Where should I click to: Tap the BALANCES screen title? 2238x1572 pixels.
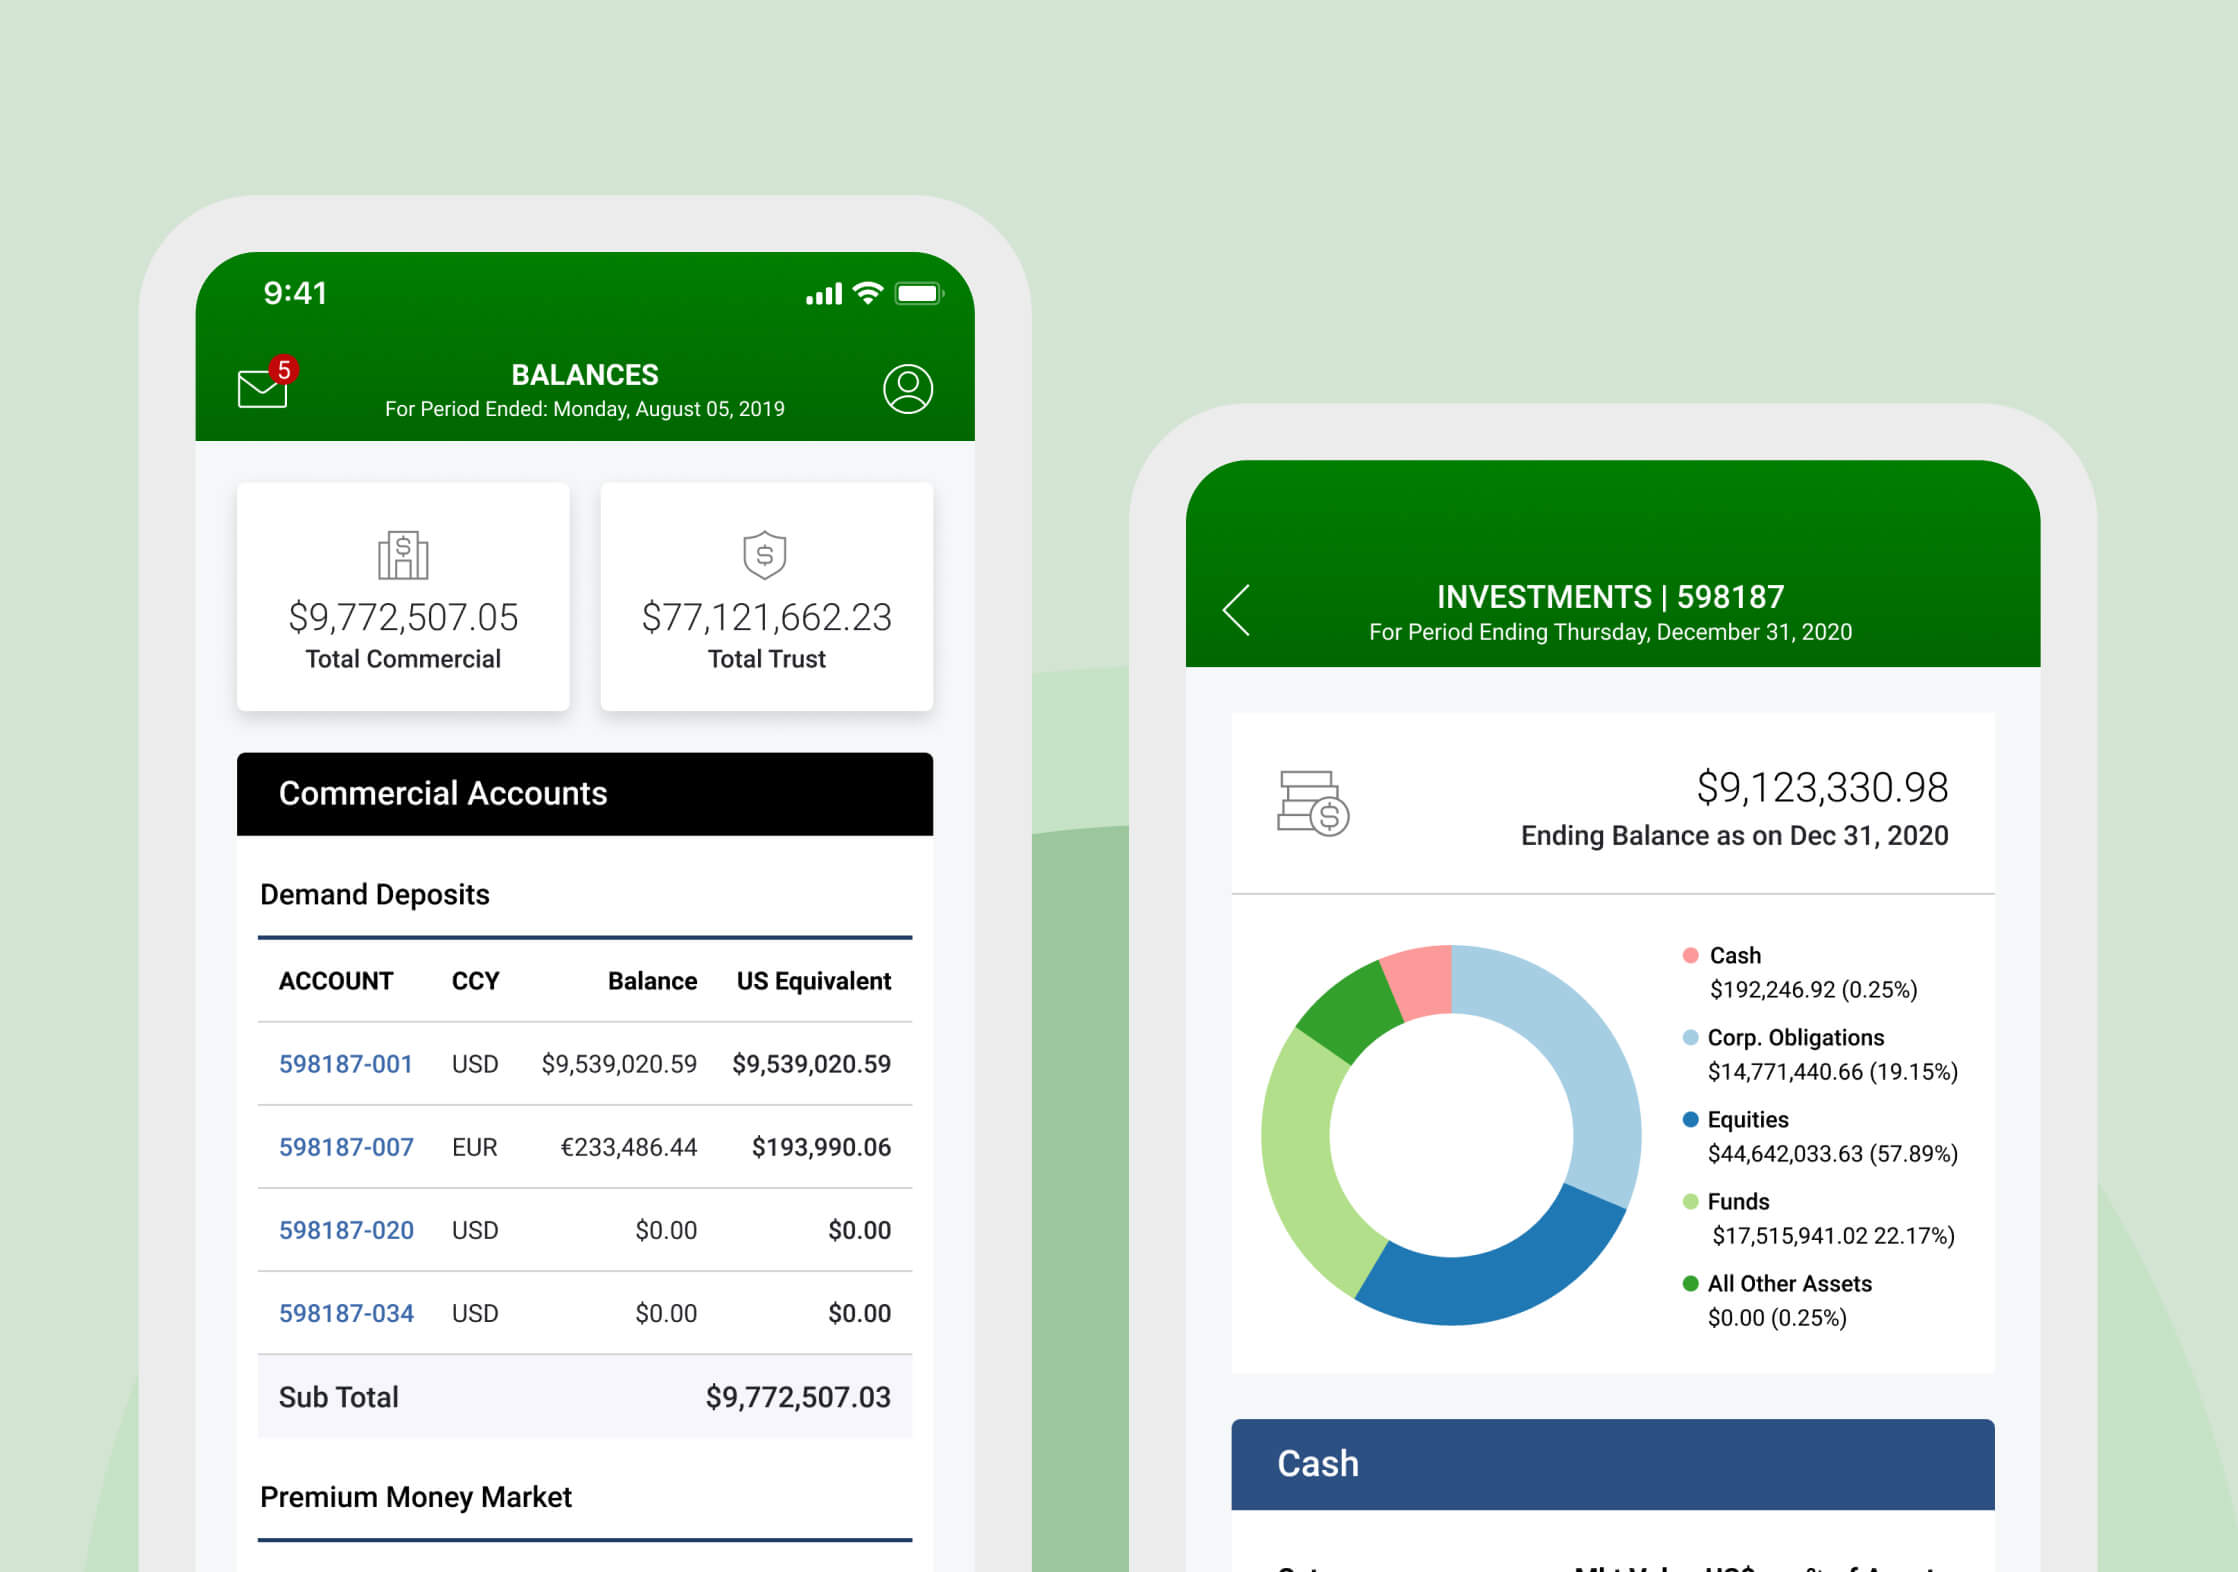pos(585,375)
